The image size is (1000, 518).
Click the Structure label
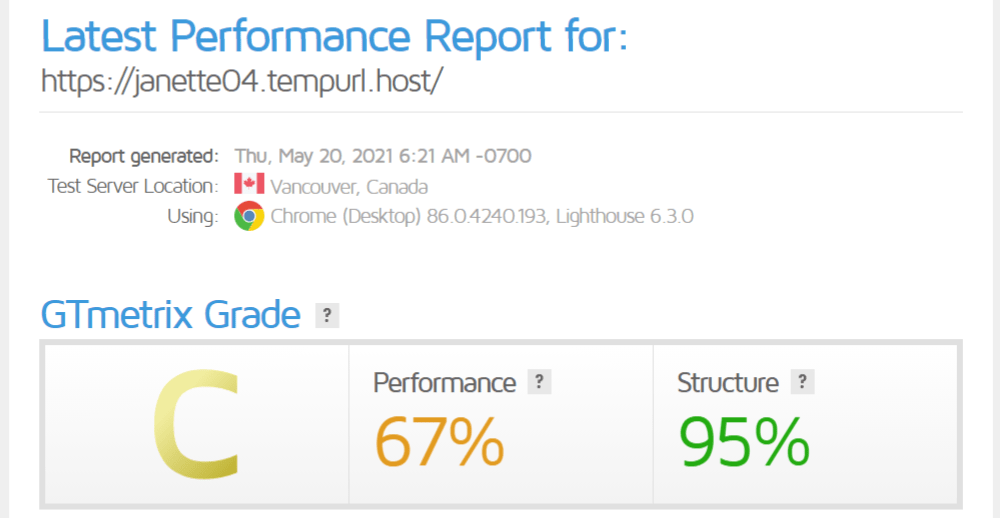727,383
